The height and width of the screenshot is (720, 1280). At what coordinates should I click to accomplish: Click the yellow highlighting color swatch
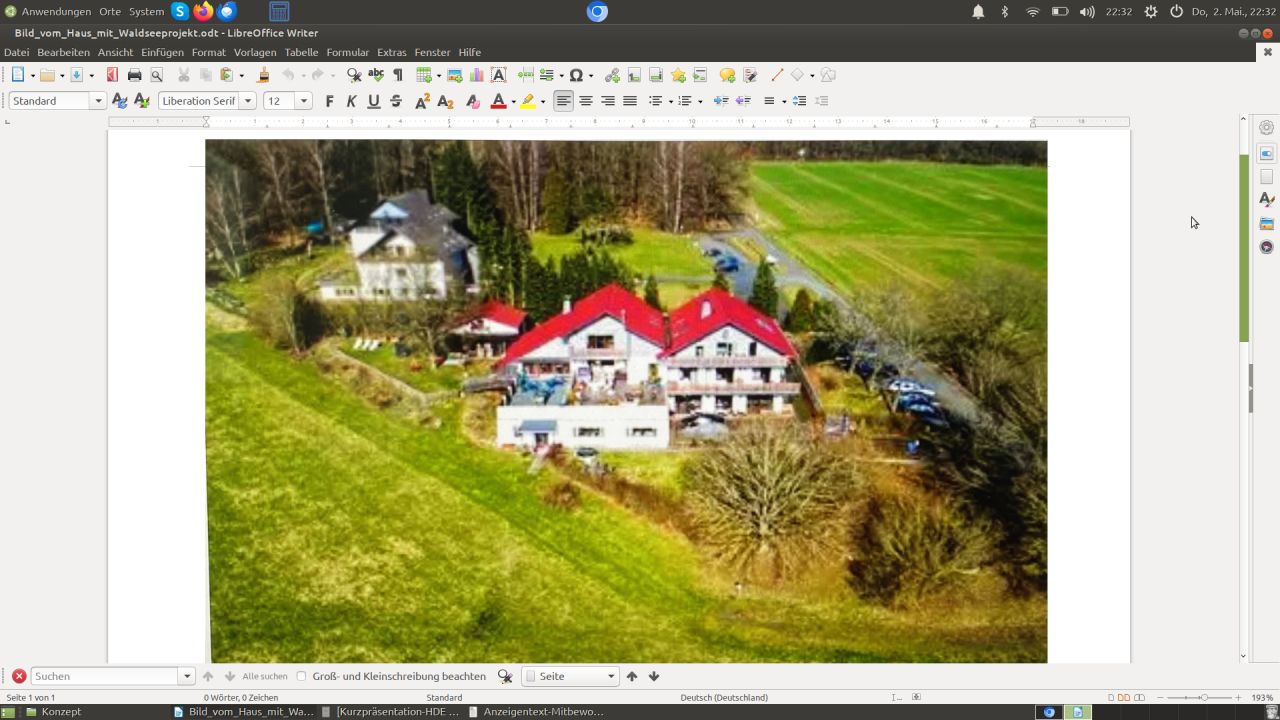[527, 101]
